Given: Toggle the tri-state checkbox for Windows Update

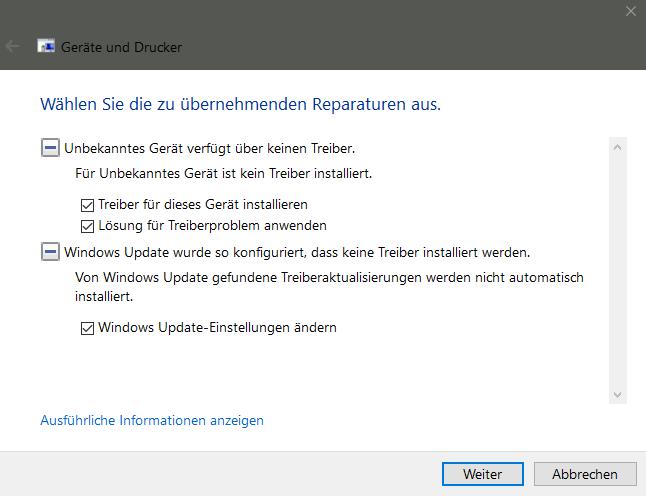Looking at the screenshot, I should [x=50, y=252].
